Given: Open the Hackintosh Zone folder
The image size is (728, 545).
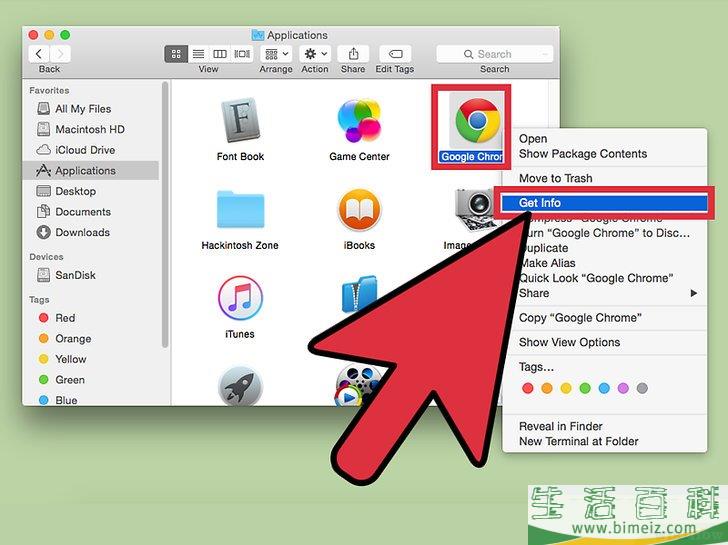Looking at the screenshot, I should pyautogui.click(x=240, y=209).
